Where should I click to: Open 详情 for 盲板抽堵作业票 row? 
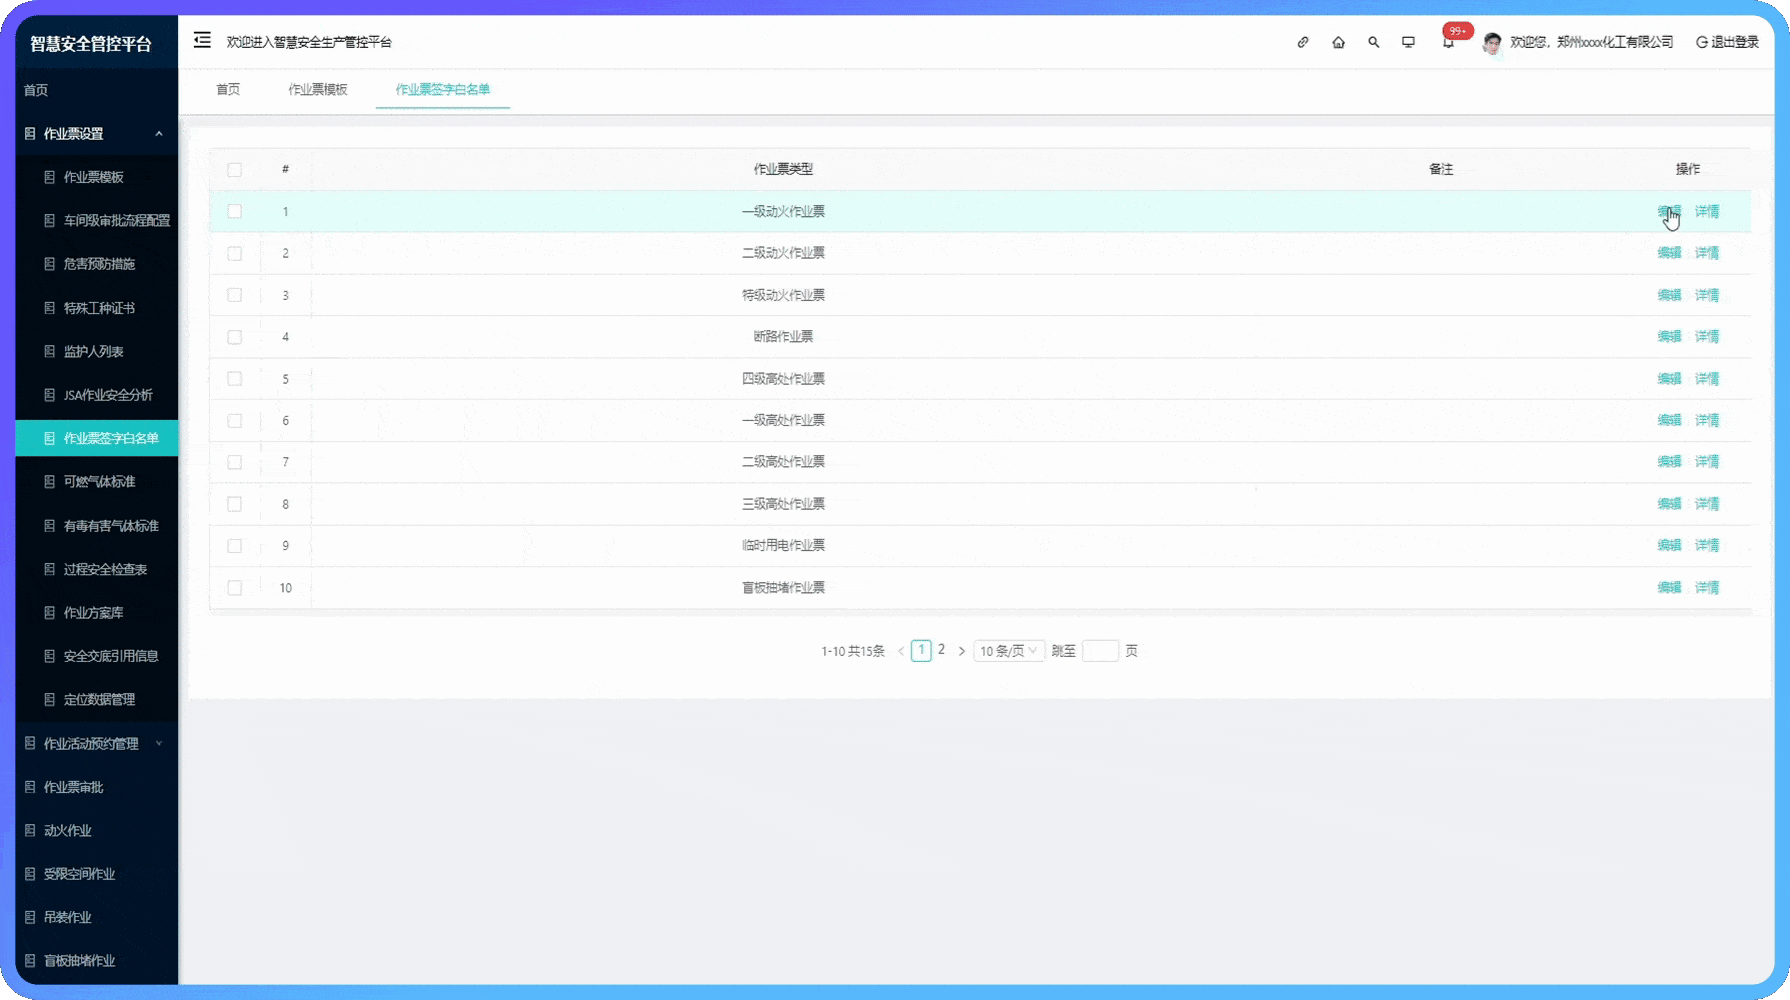(x=1707, y=588)
